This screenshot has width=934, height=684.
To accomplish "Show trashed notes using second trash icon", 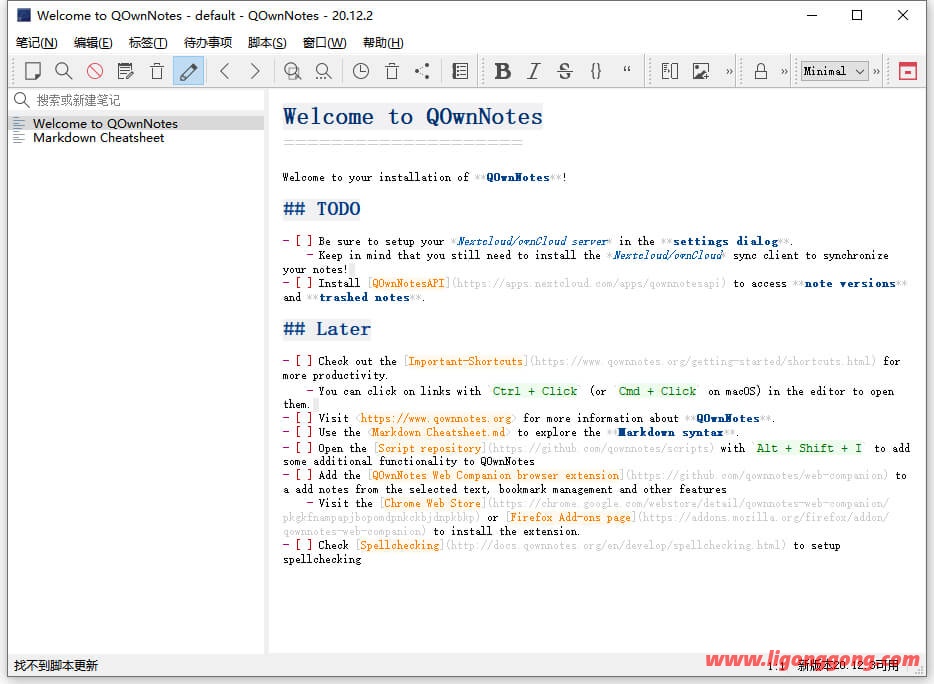I will [x=391, y=71].
